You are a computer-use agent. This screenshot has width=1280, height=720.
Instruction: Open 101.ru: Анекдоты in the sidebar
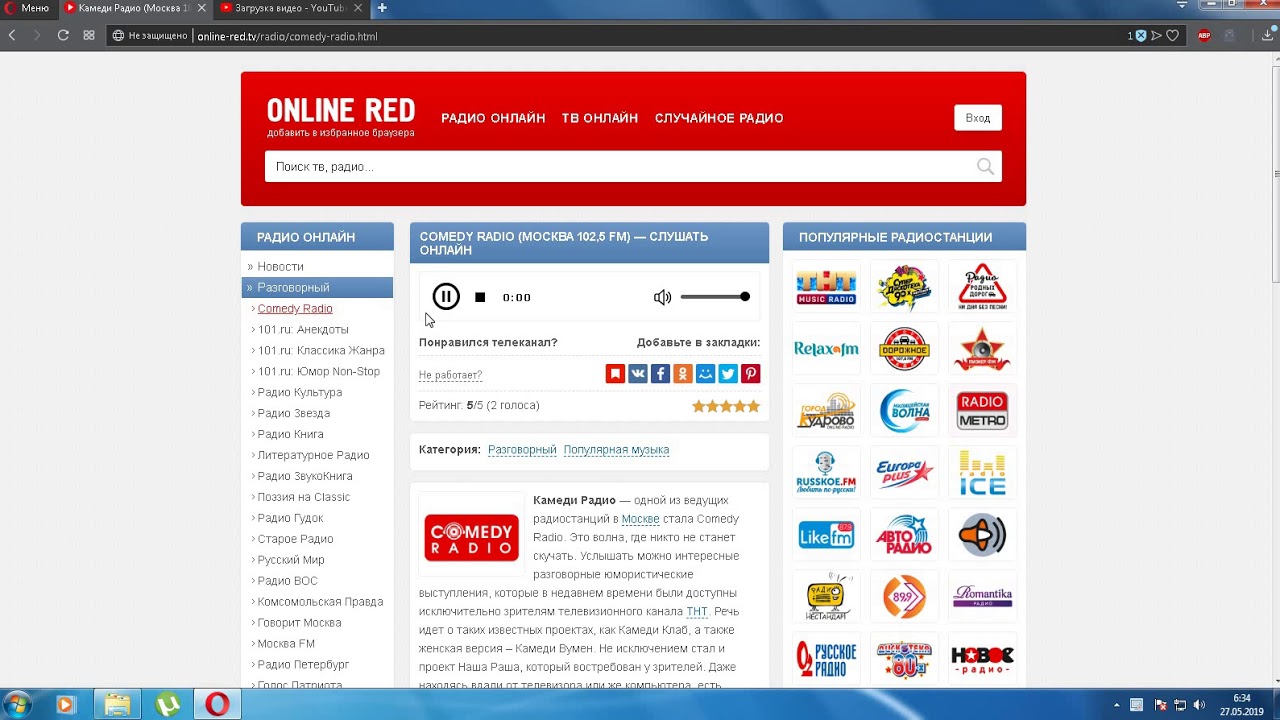[303, 330]
